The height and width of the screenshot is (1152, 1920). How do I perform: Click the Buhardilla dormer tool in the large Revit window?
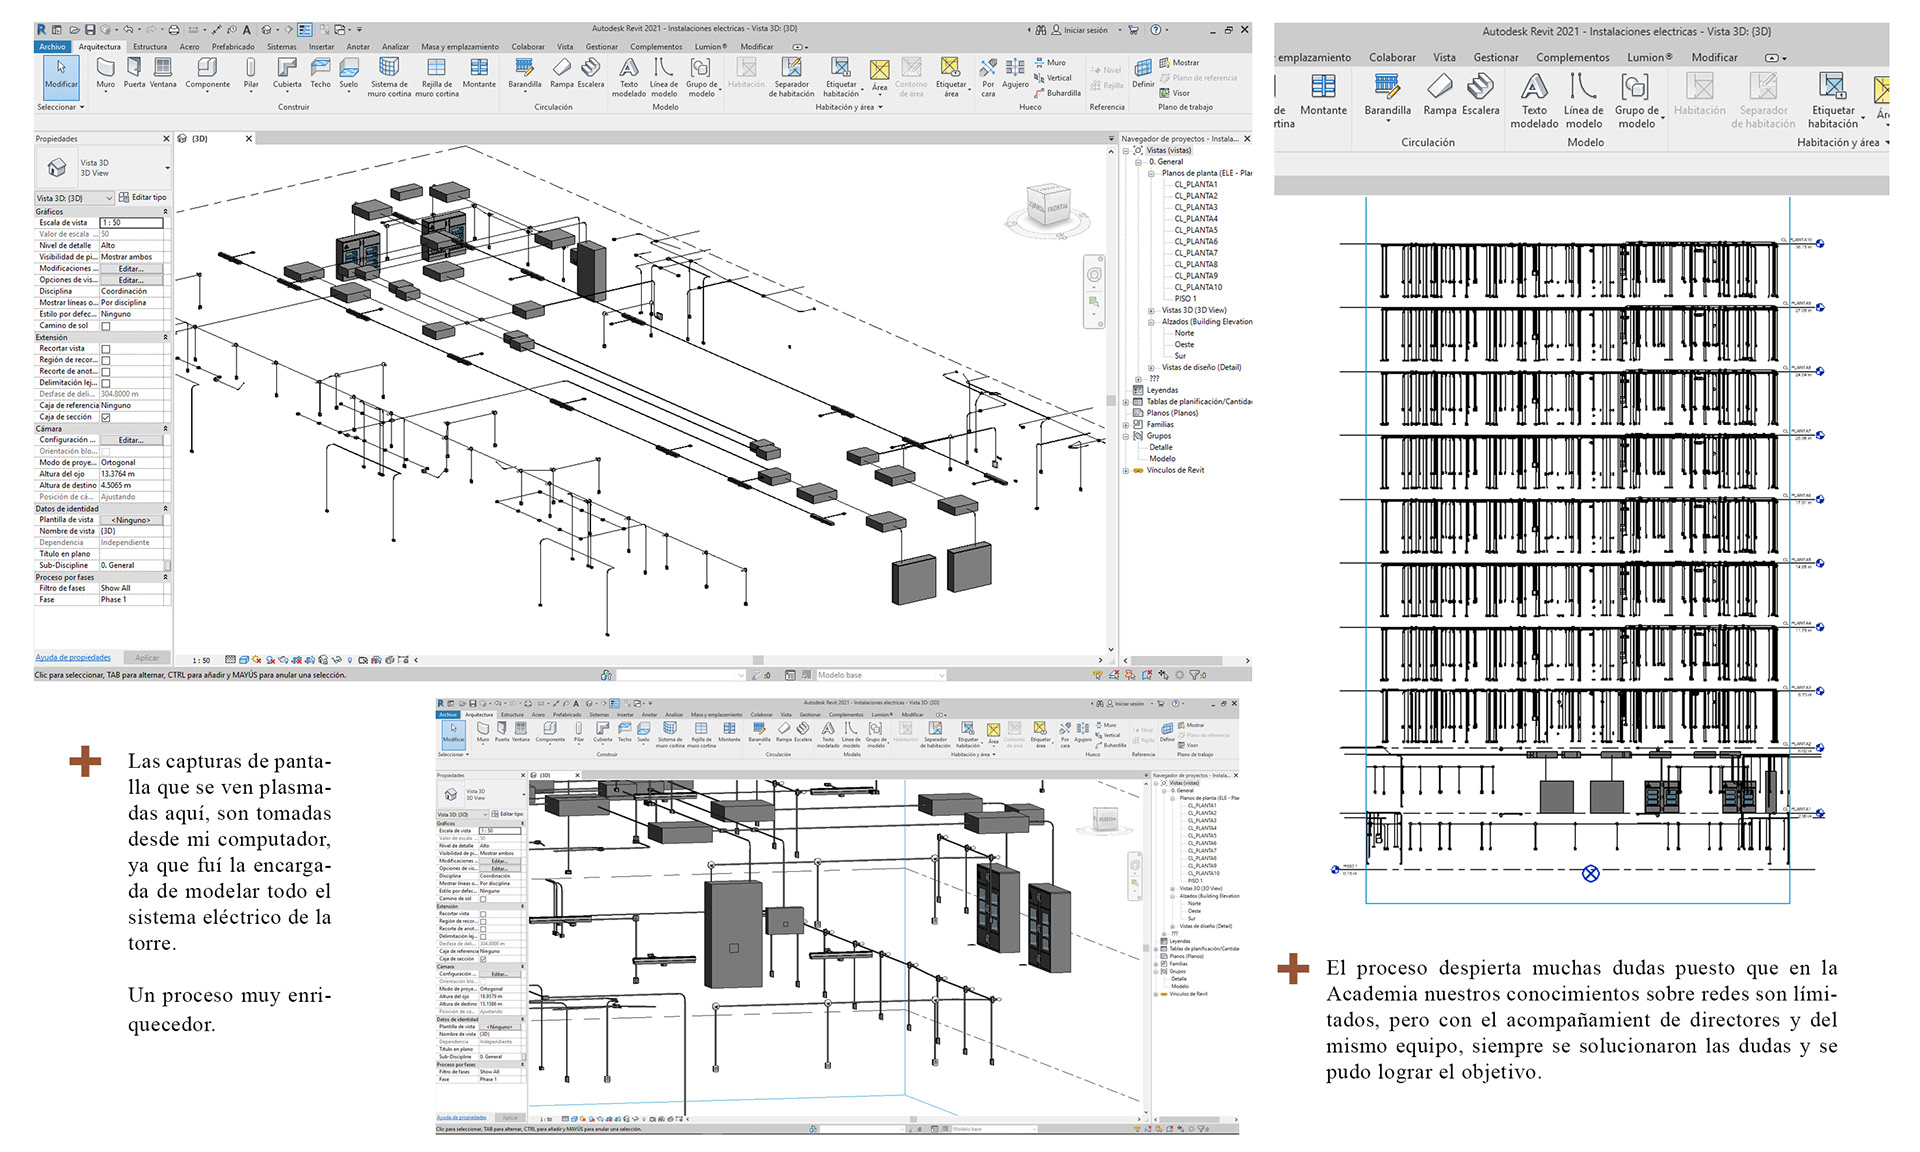pos(1057,93)
